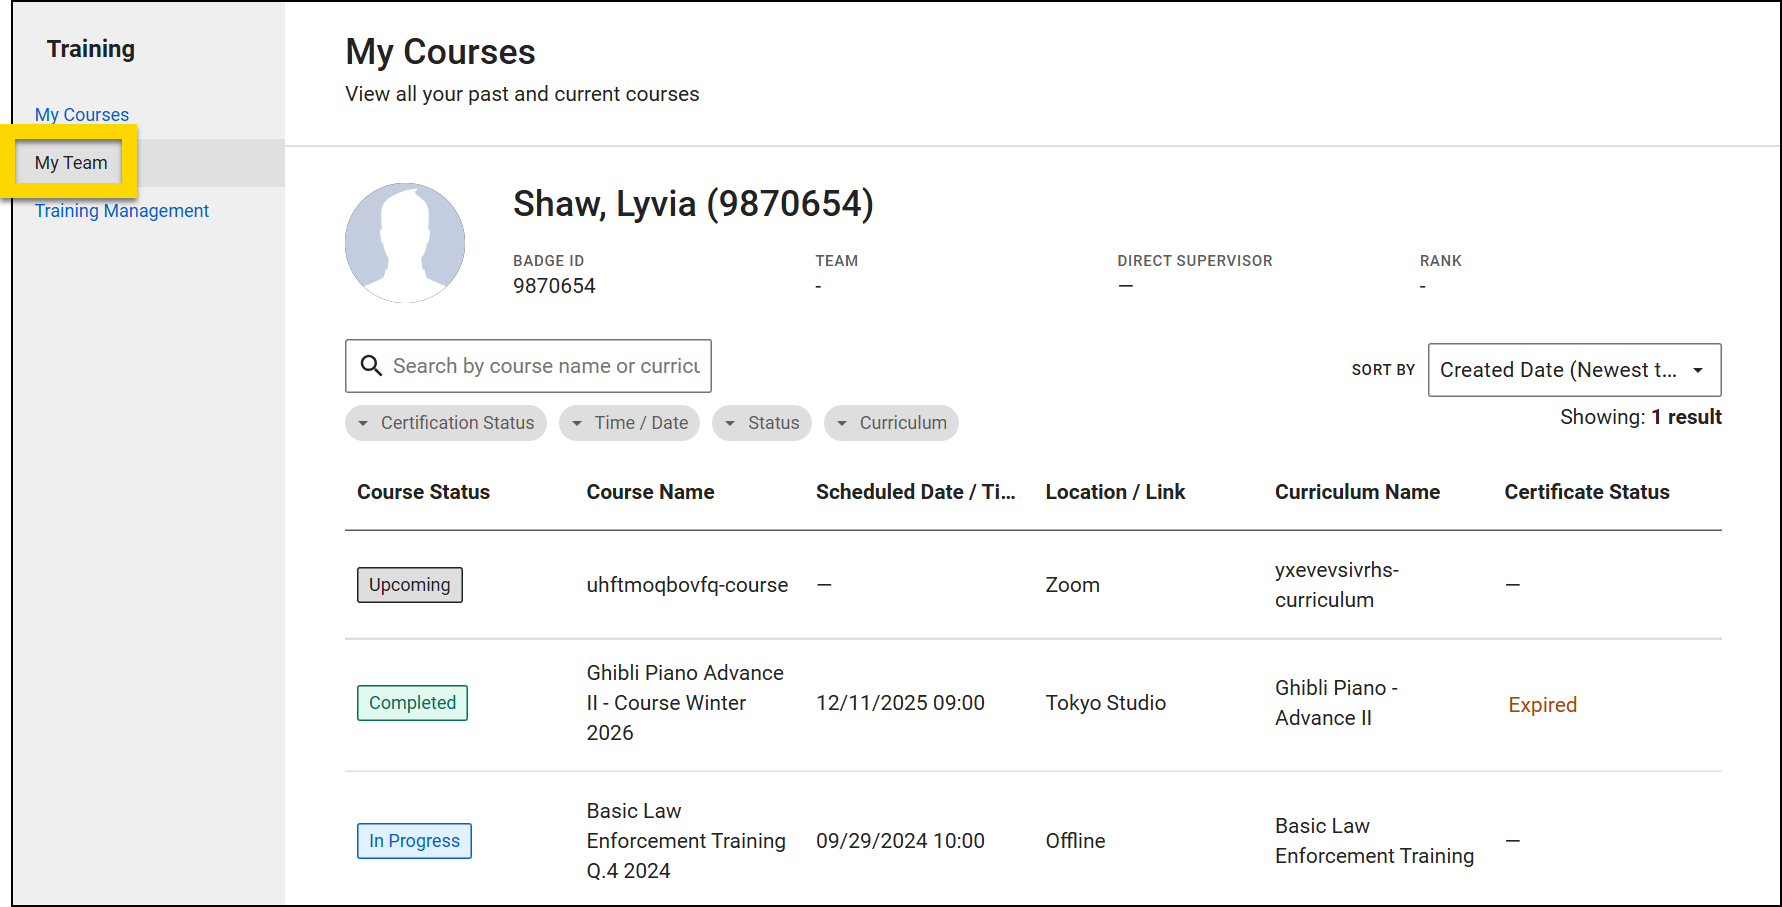The image size is (1782, 907).
Task: Click the In Progress status badge
Action: (414, 840)
